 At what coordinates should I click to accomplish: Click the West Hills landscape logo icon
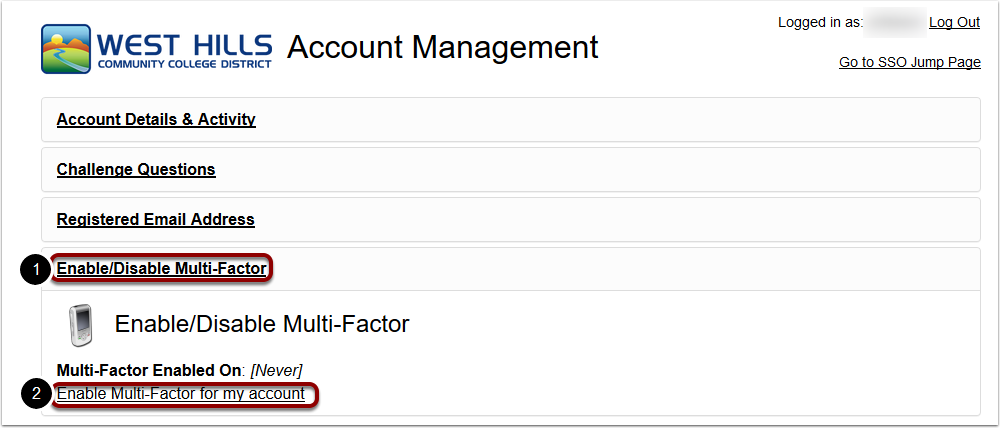(66, 49)
